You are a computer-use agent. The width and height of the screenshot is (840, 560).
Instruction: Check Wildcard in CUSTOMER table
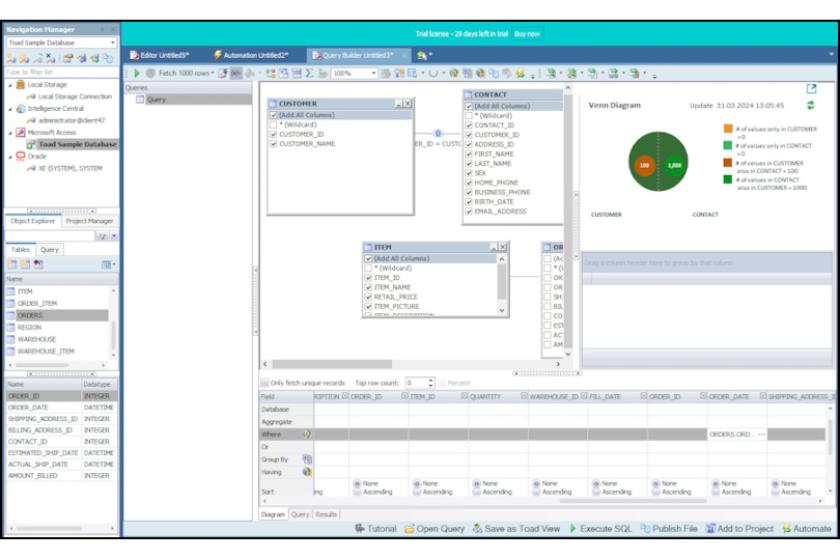pyautogui.click(x=274, y=125)
